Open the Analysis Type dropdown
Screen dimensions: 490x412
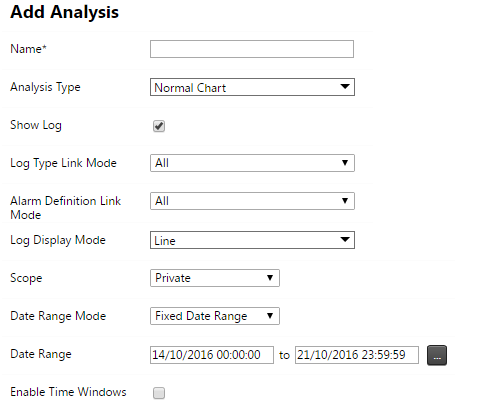[252, 87]
